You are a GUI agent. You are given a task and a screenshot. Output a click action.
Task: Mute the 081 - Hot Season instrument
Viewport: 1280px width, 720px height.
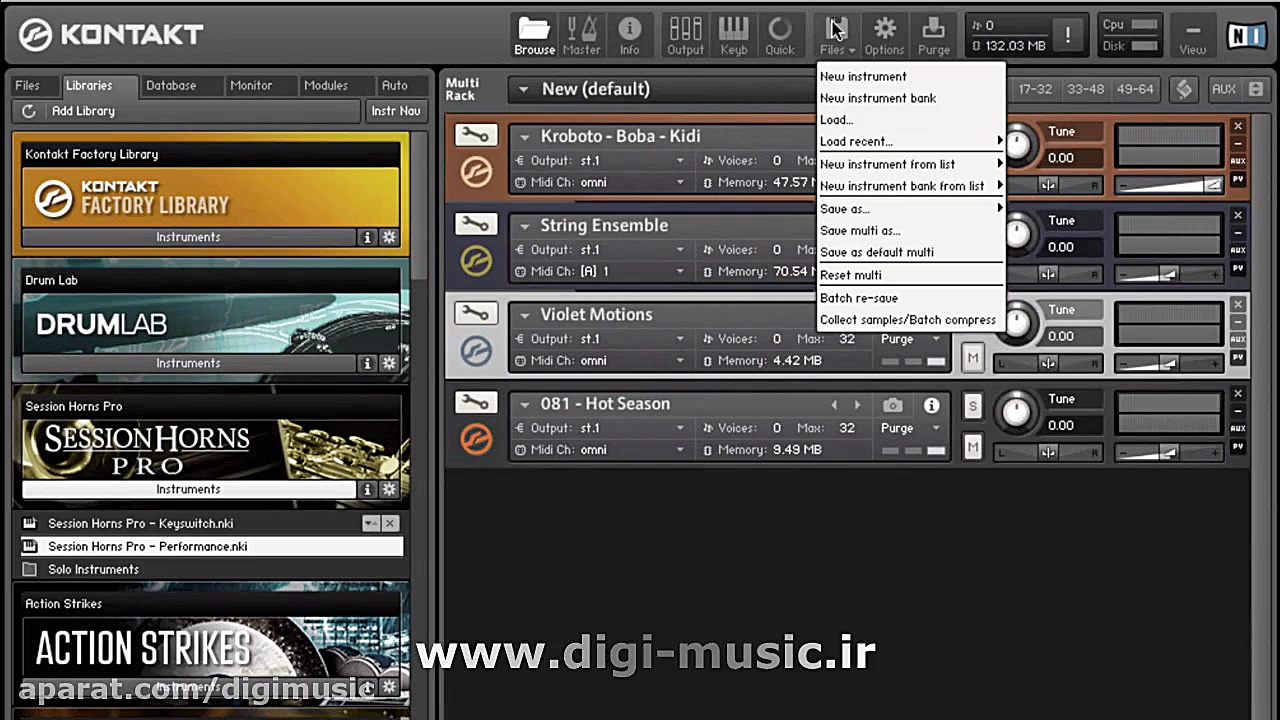pyautogui.click(x=972, y=446)
